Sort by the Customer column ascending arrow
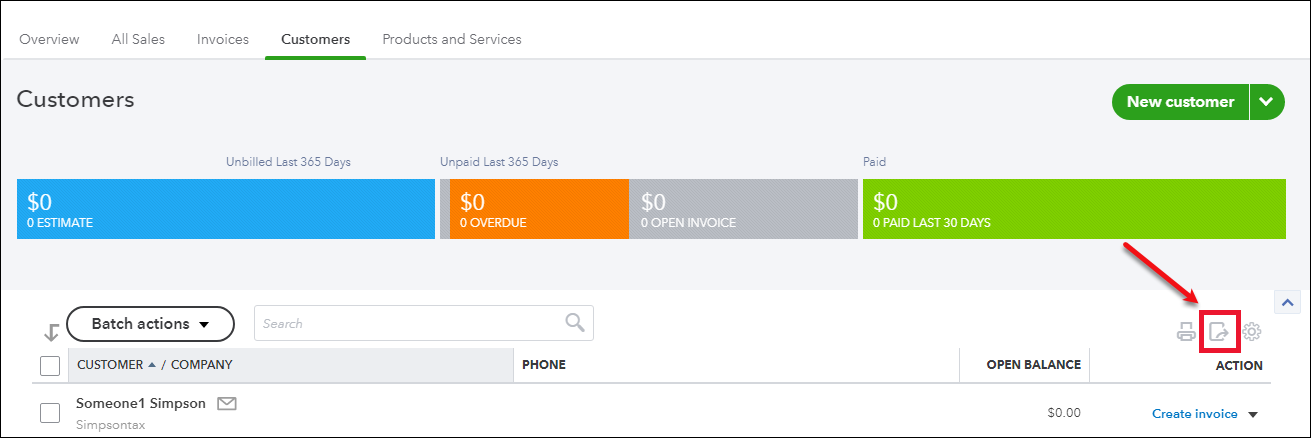The width and height of the screenshot is (1311, 438). (x=152, y=365)
